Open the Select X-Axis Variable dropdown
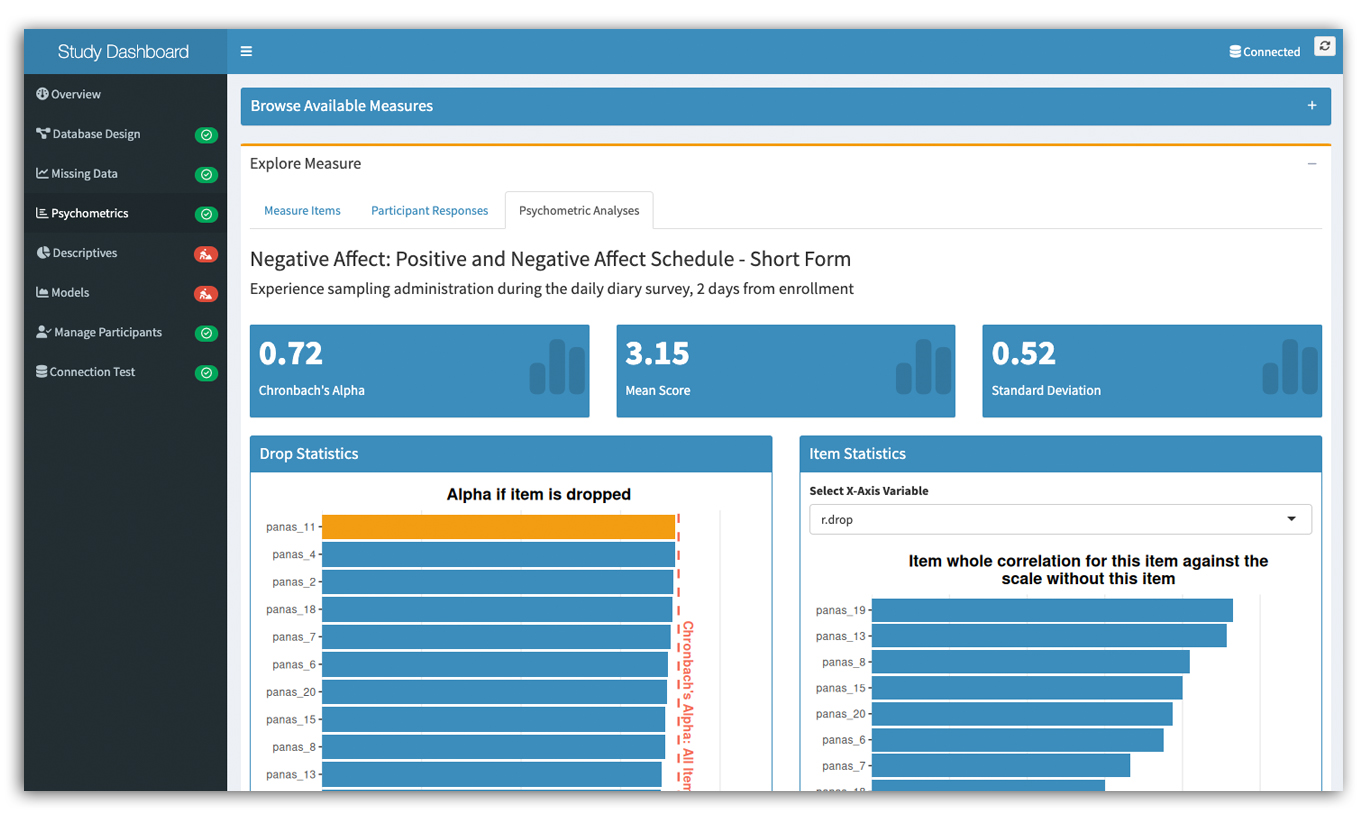The height and width of the screenshot is (820, 1366). pyautogui.click(x=1060, y=519)
